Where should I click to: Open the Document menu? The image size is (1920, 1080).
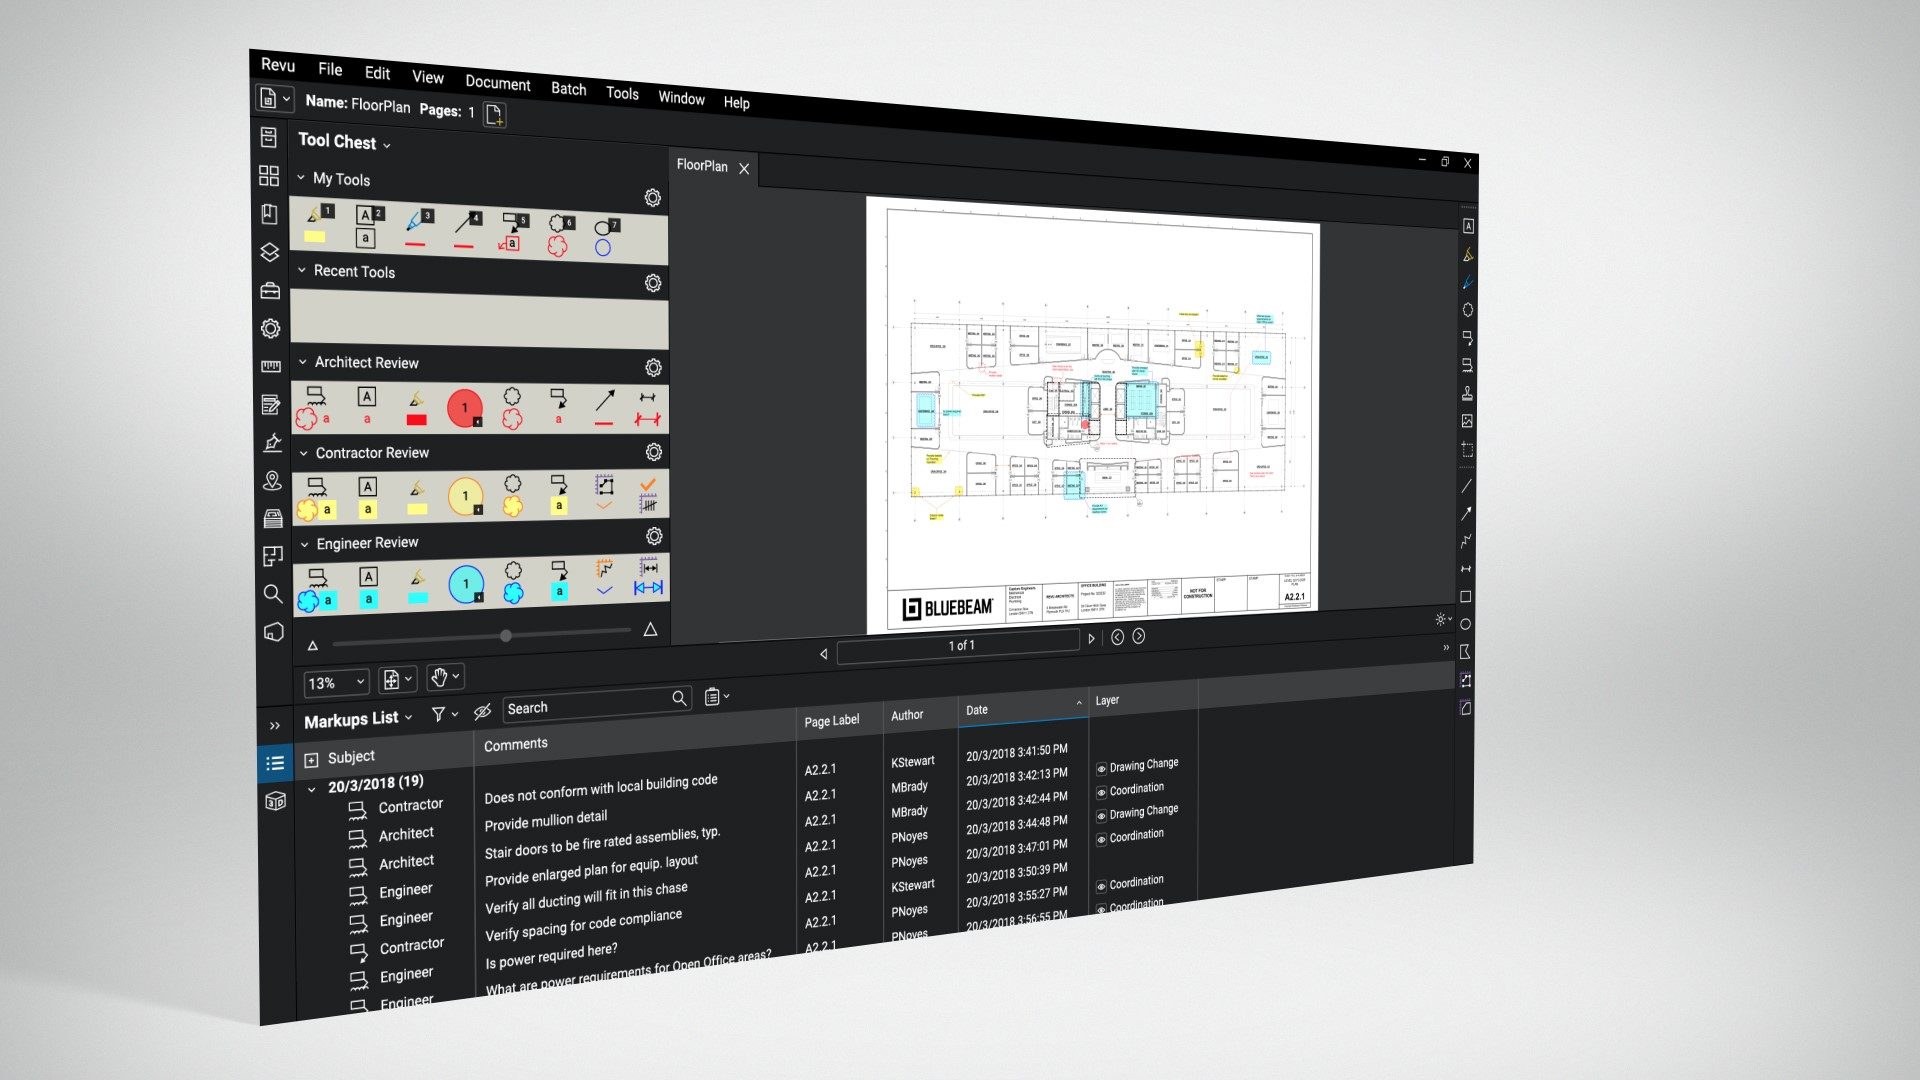[497, 83]
